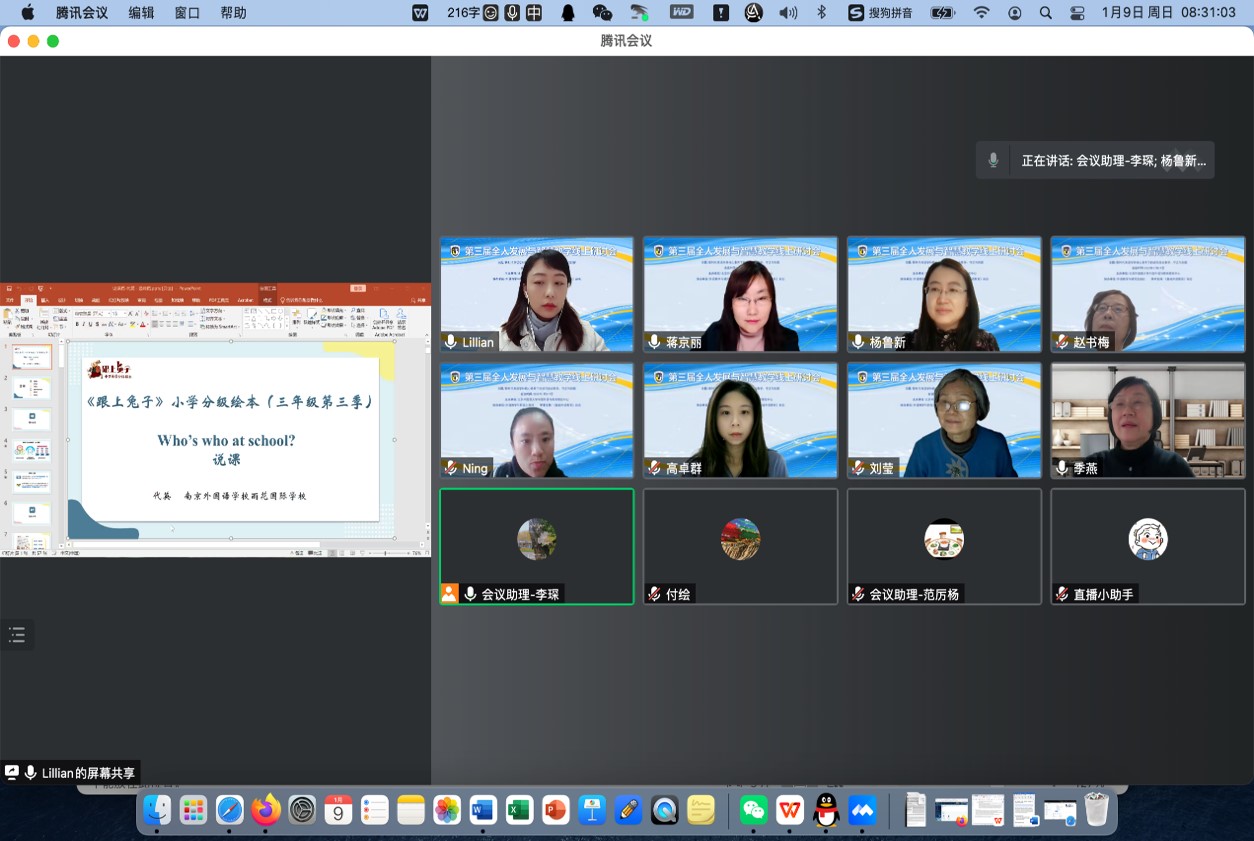Click 季燕's microphone indicator

tap(1062, 468)
